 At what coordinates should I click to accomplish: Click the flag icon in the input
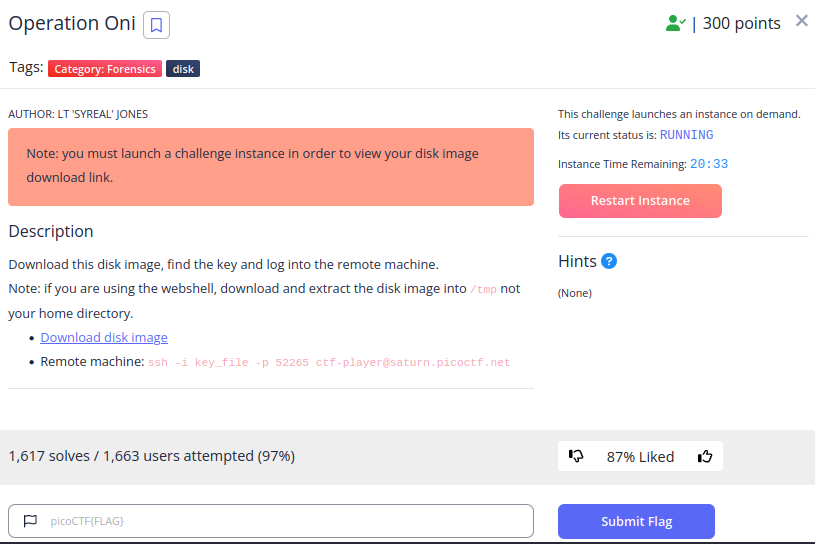click(x=30, y=521)
